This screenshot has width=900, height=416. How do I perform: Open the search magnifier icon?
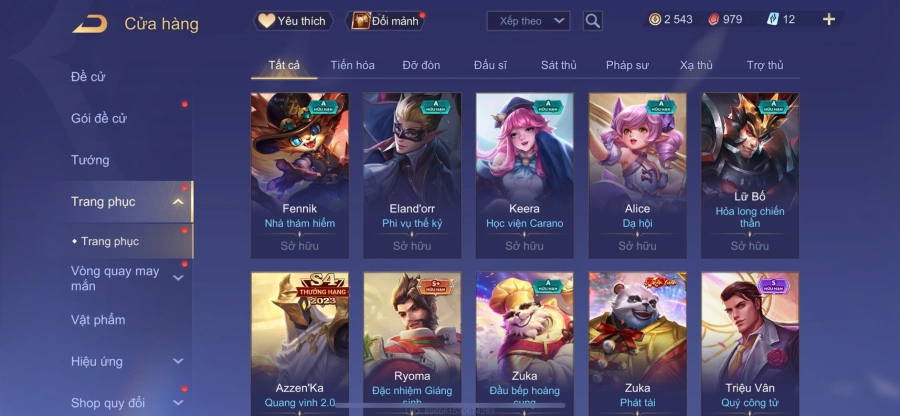pyautogui.click(x=592, y=21)
